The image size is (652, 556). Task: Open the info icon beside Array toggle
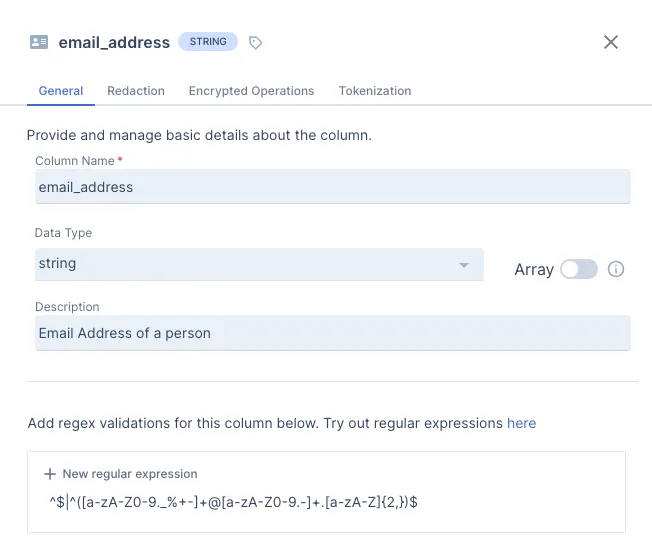coord(617,269)
